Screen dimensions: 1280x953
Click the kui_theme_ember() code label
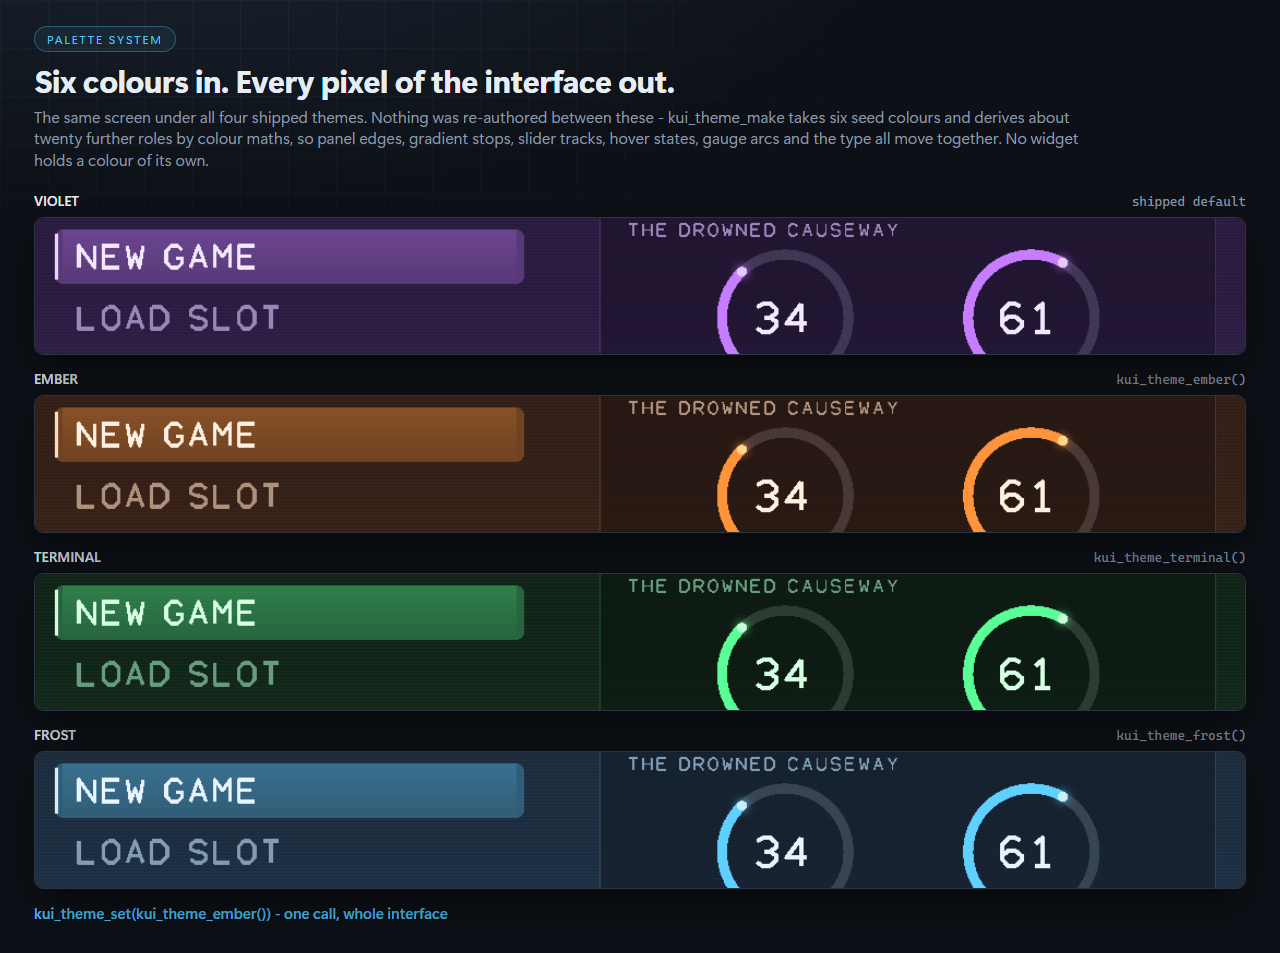tap(1181, 379)
